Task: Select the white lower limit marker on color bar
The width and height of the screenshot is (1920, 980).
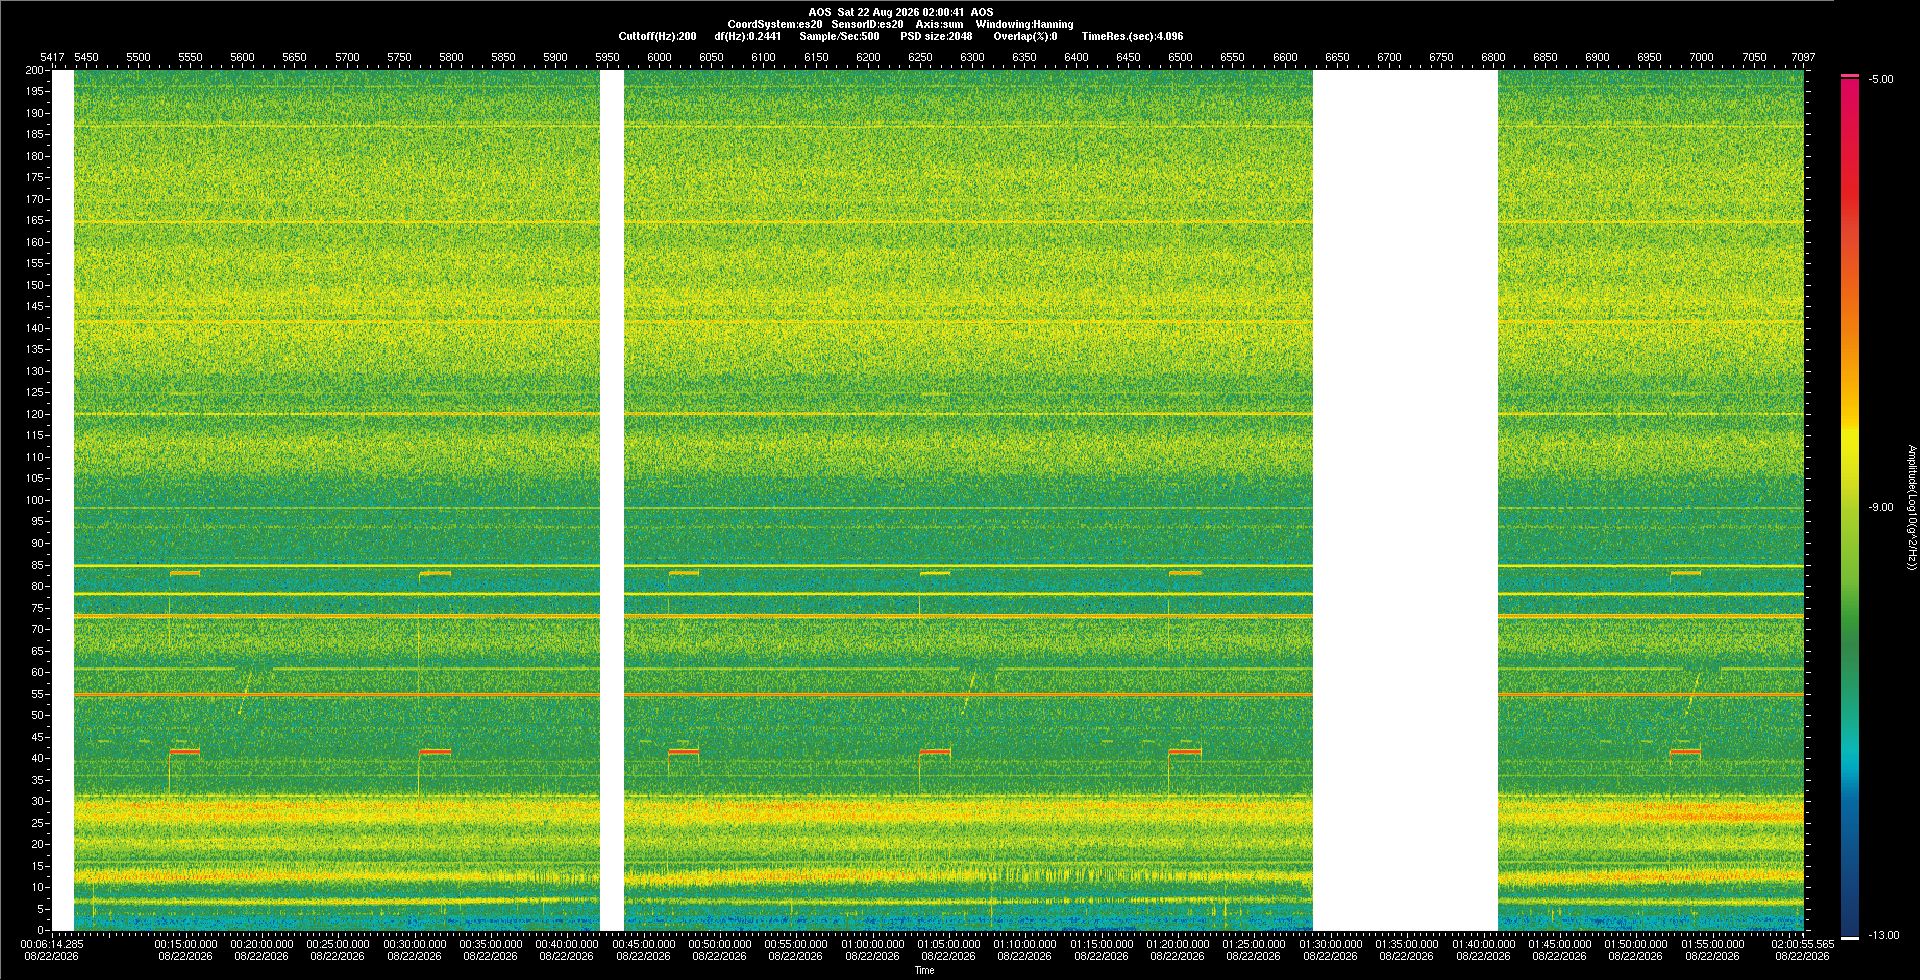Action: point(1850,937)
